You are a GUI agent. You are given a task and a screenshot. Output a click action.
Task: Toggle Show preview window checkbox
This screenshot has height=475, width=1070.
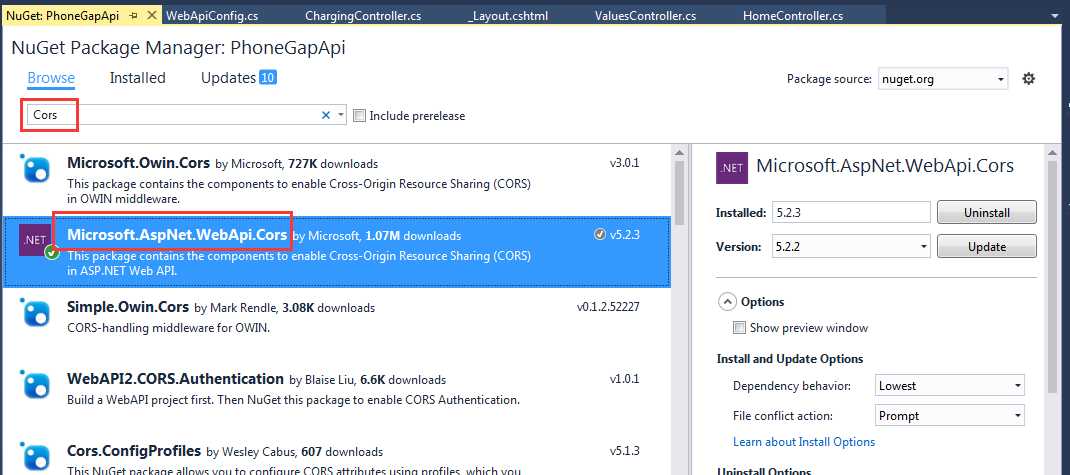[x=739, y=328]
